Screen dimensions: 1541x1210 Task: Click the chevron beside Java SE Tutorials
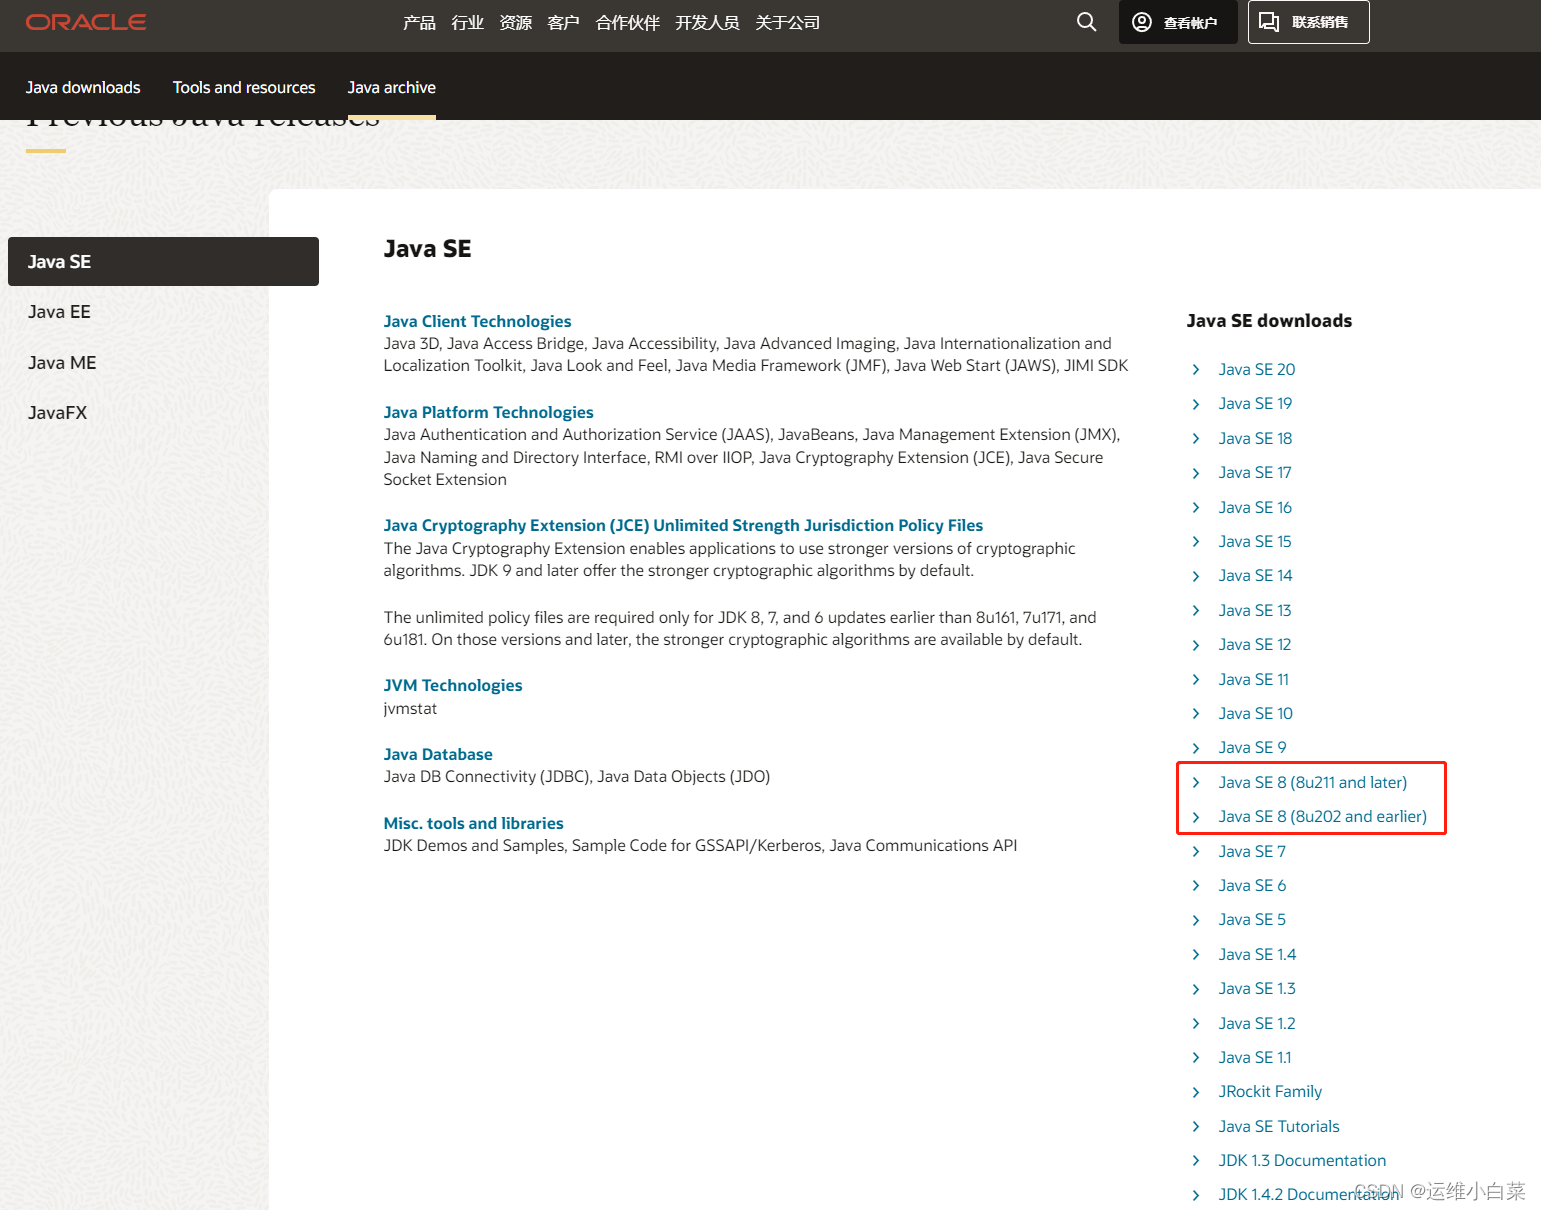coord(1196,1127)
